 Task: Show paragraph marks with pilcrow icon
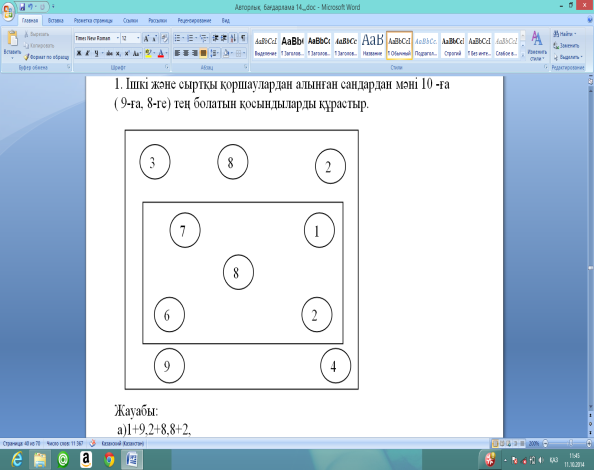click(x=243, y=38)
